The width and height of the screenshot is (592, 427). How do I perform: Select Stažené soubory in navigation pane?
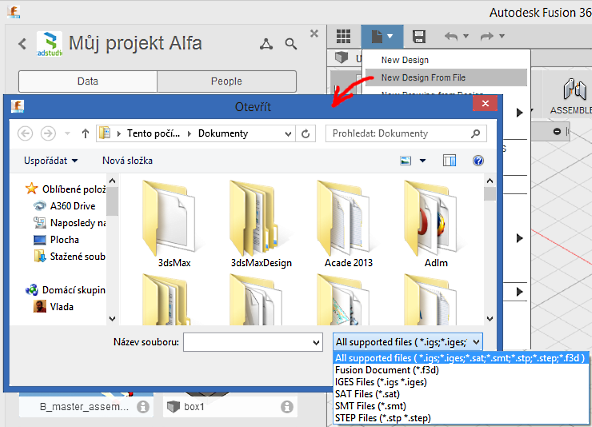[x=69, y=256]
